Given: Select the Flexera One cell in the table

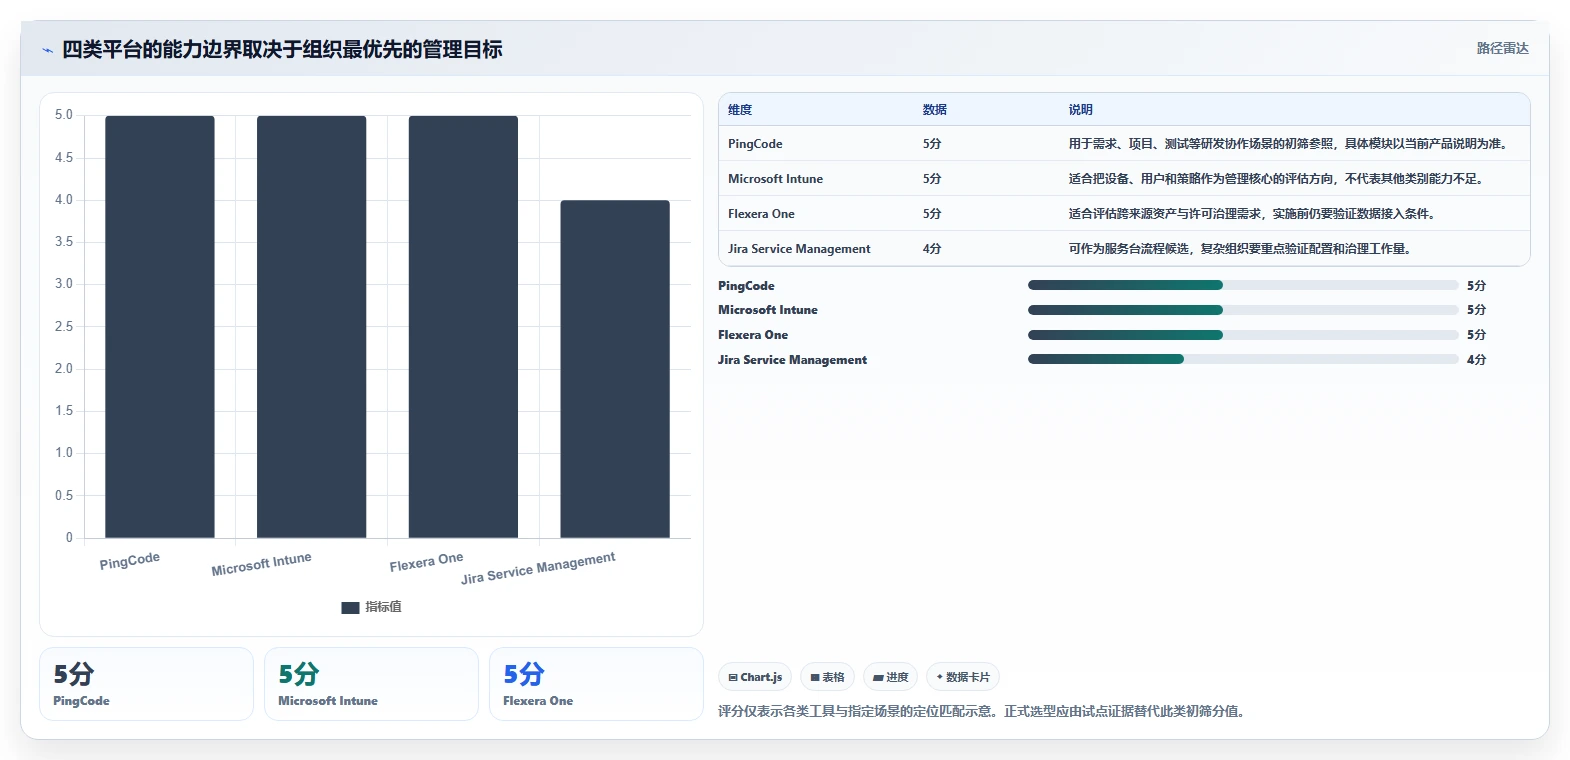Looking at the screenshot, I should (761, 214).
